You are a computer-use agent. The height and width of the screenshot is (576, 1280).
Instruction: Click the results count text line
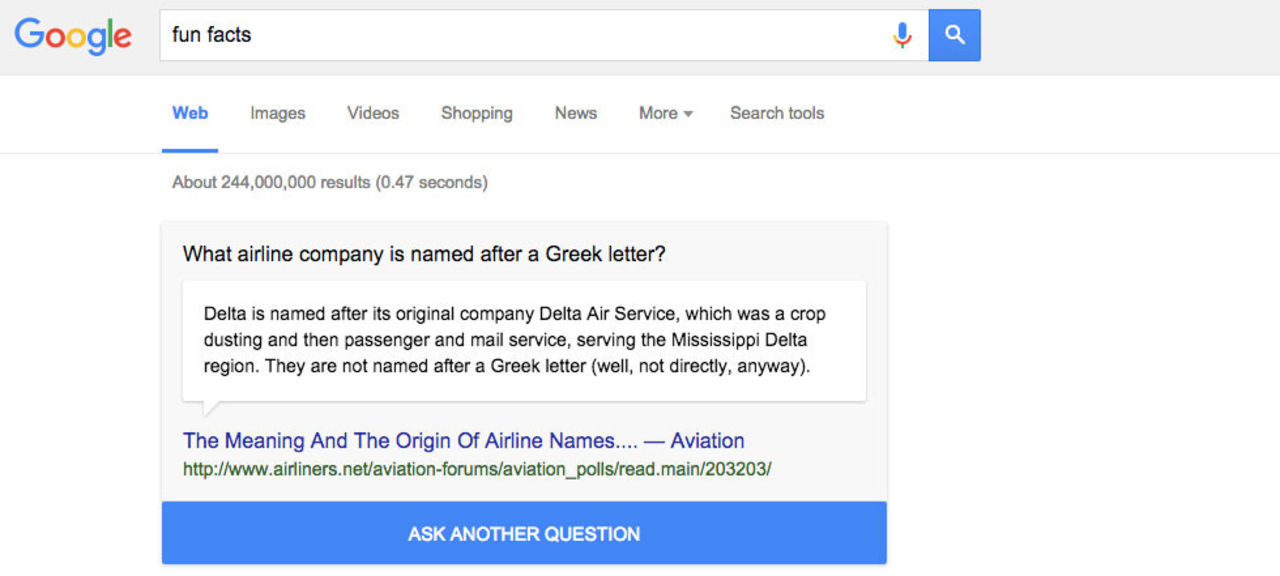(331, 182)
